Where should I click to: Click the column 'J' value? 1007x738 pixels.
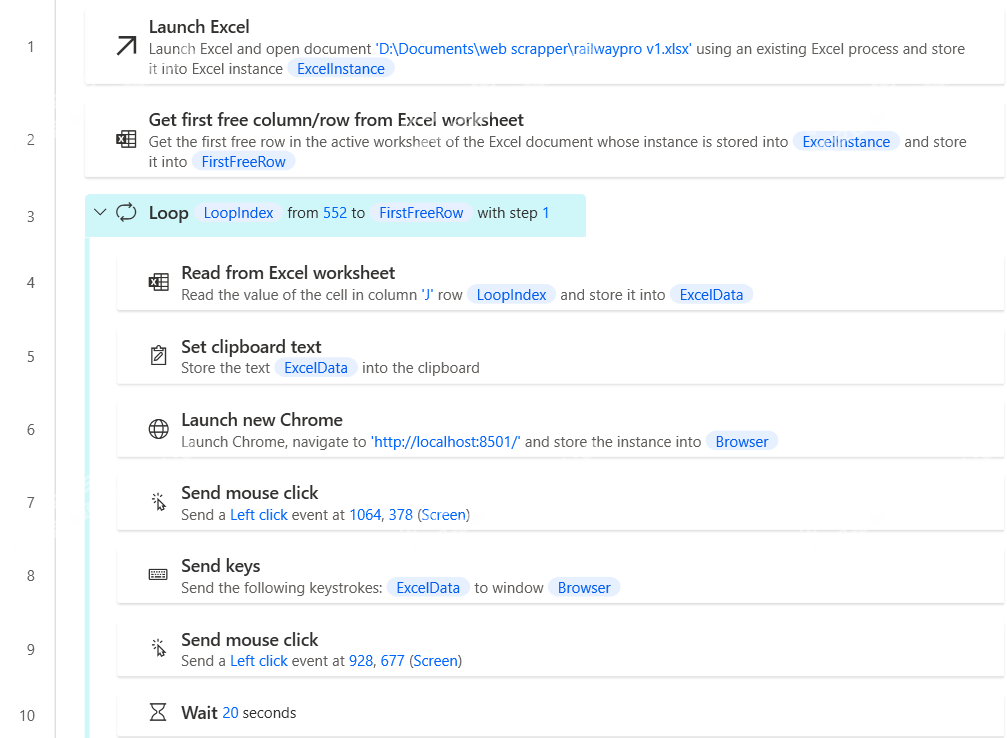pyautogui.click(x=427, y=295)
